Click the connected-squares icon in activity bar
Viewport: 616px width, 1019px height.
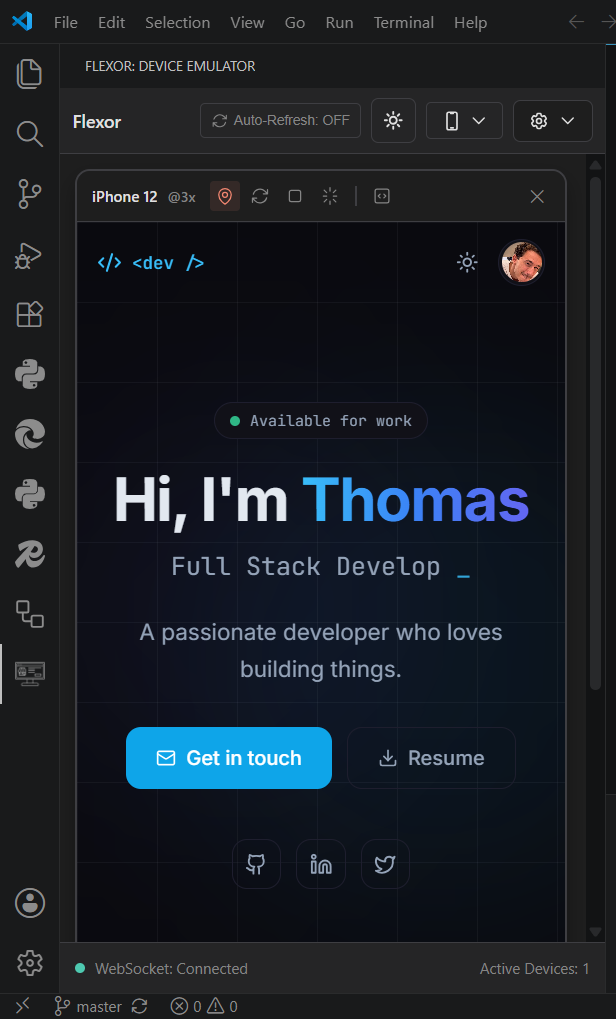pos(29,614)
